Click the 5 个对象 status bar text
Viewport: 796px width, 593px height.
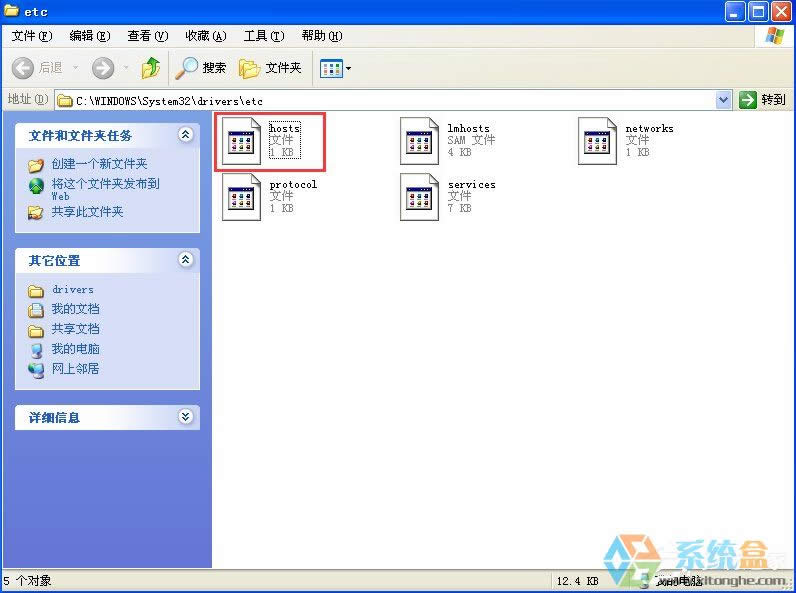(27, 581)
